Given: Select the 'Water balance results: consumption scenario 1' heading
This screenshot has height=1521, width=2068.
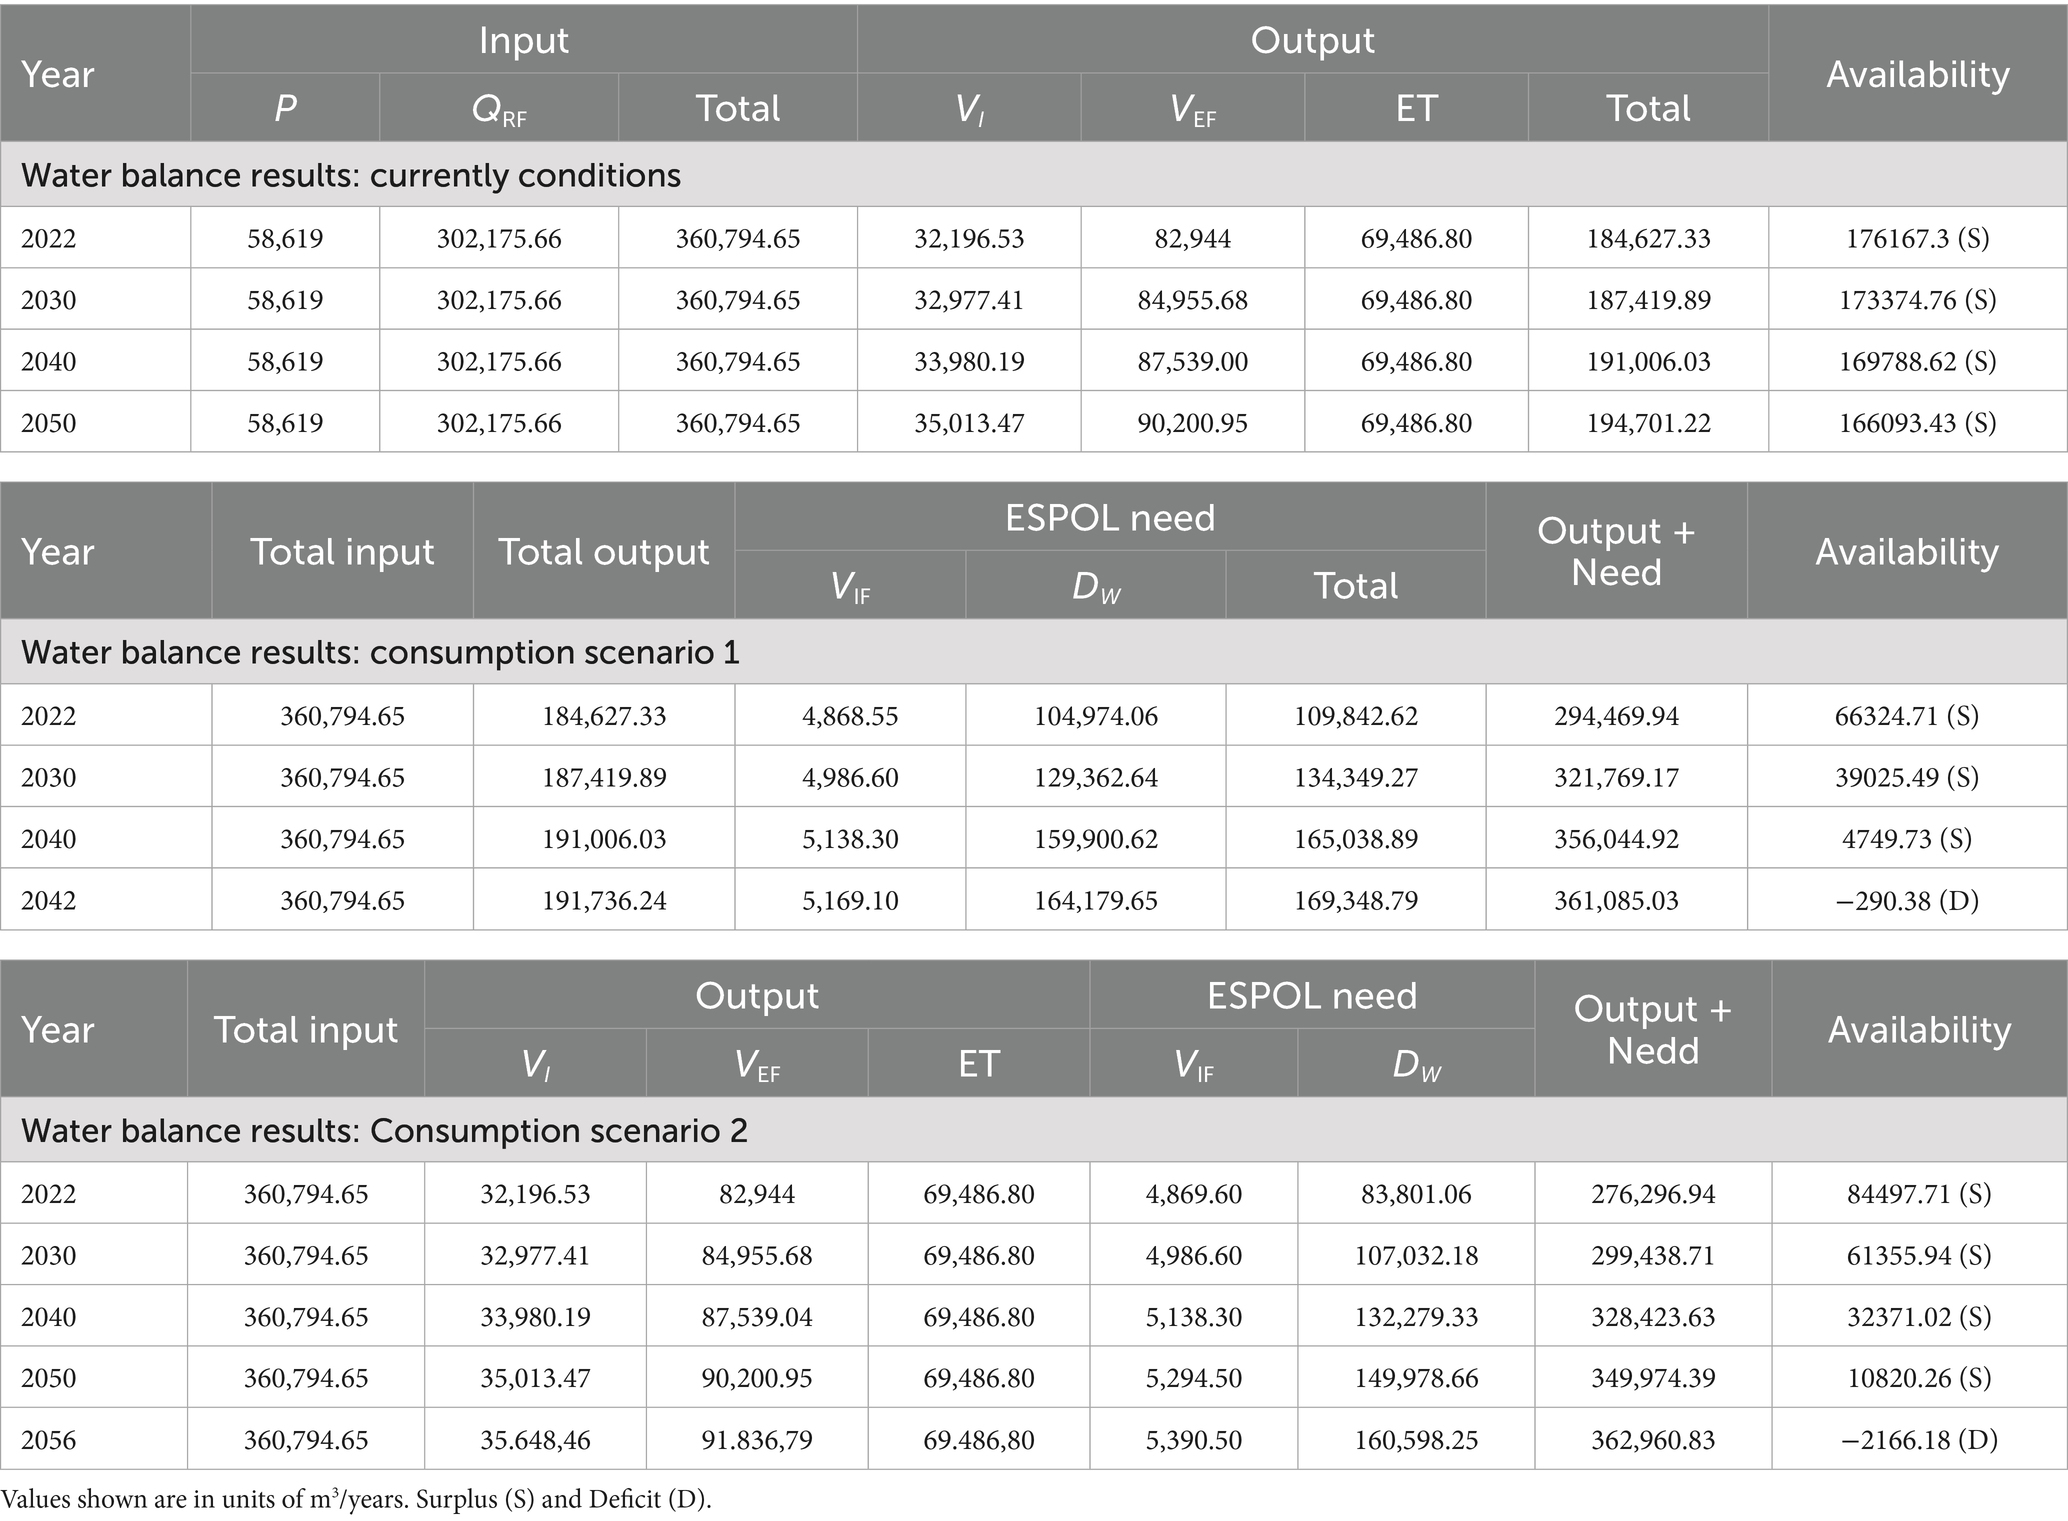Looking at the screenshot, I should click(x=380, y=652).
